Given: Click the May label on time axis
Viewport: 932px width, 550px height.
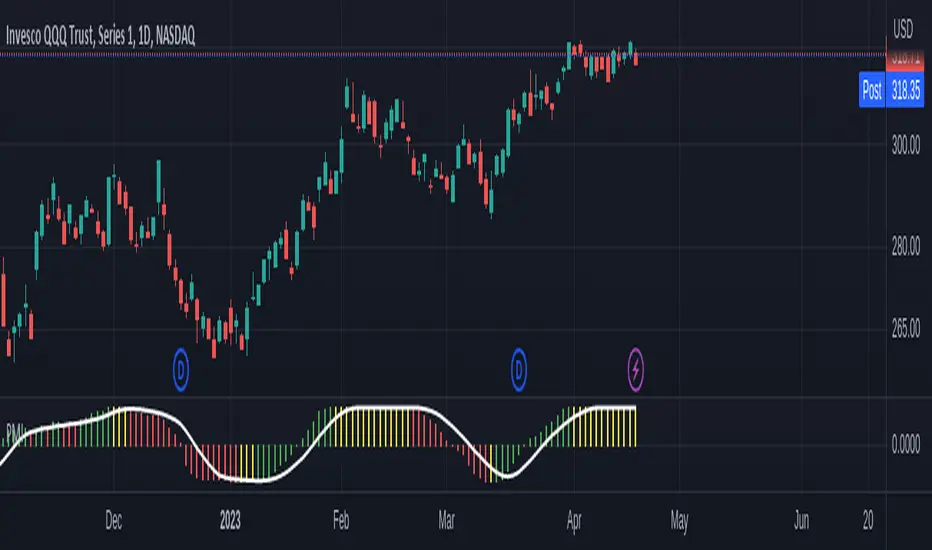Looking at the screenshot, I should click(x=679, y=521).
